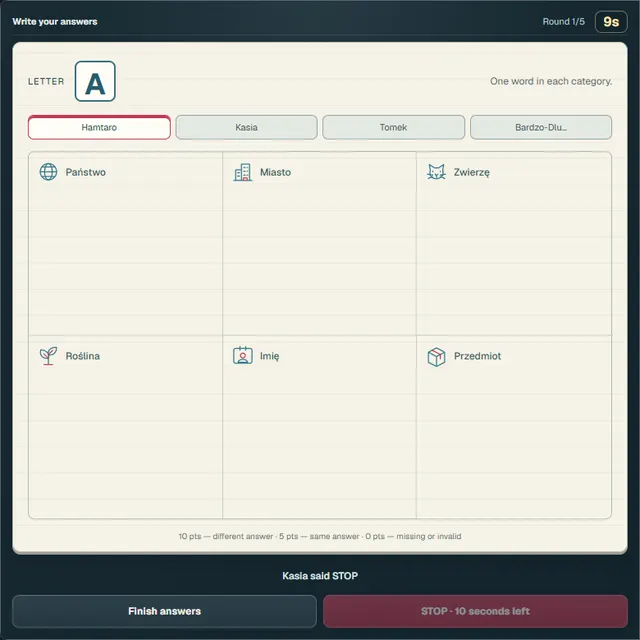Click into the Imię answer field
The width and height of the screenshot is (640, 640).
tap(320, 427)
